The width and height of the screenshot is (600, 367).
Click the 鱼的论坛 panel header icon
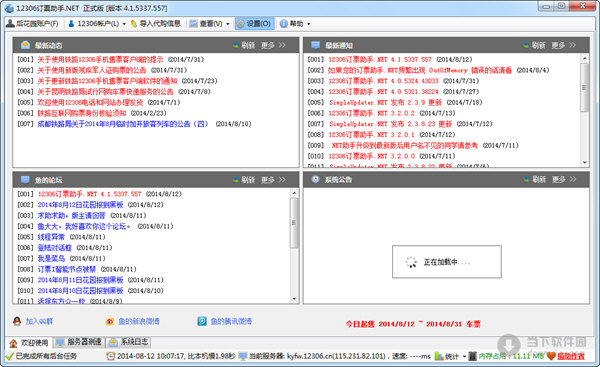(25, 179)
